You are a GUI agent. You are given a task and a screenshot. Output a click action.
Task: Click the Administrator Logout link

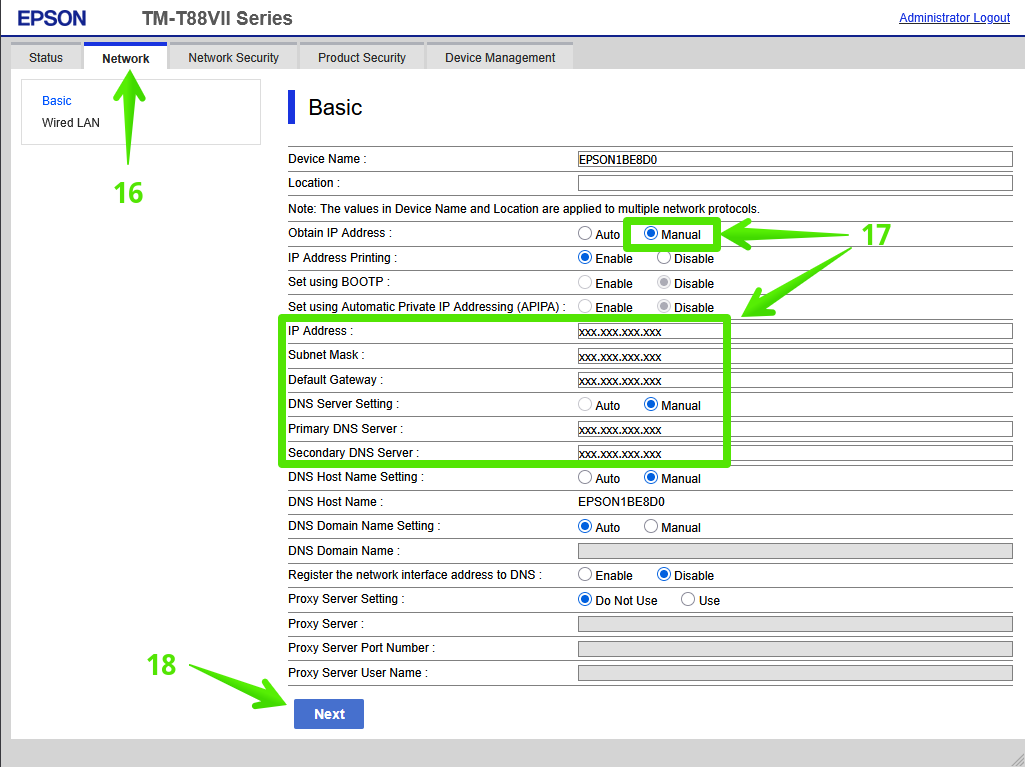coord(954,18)
